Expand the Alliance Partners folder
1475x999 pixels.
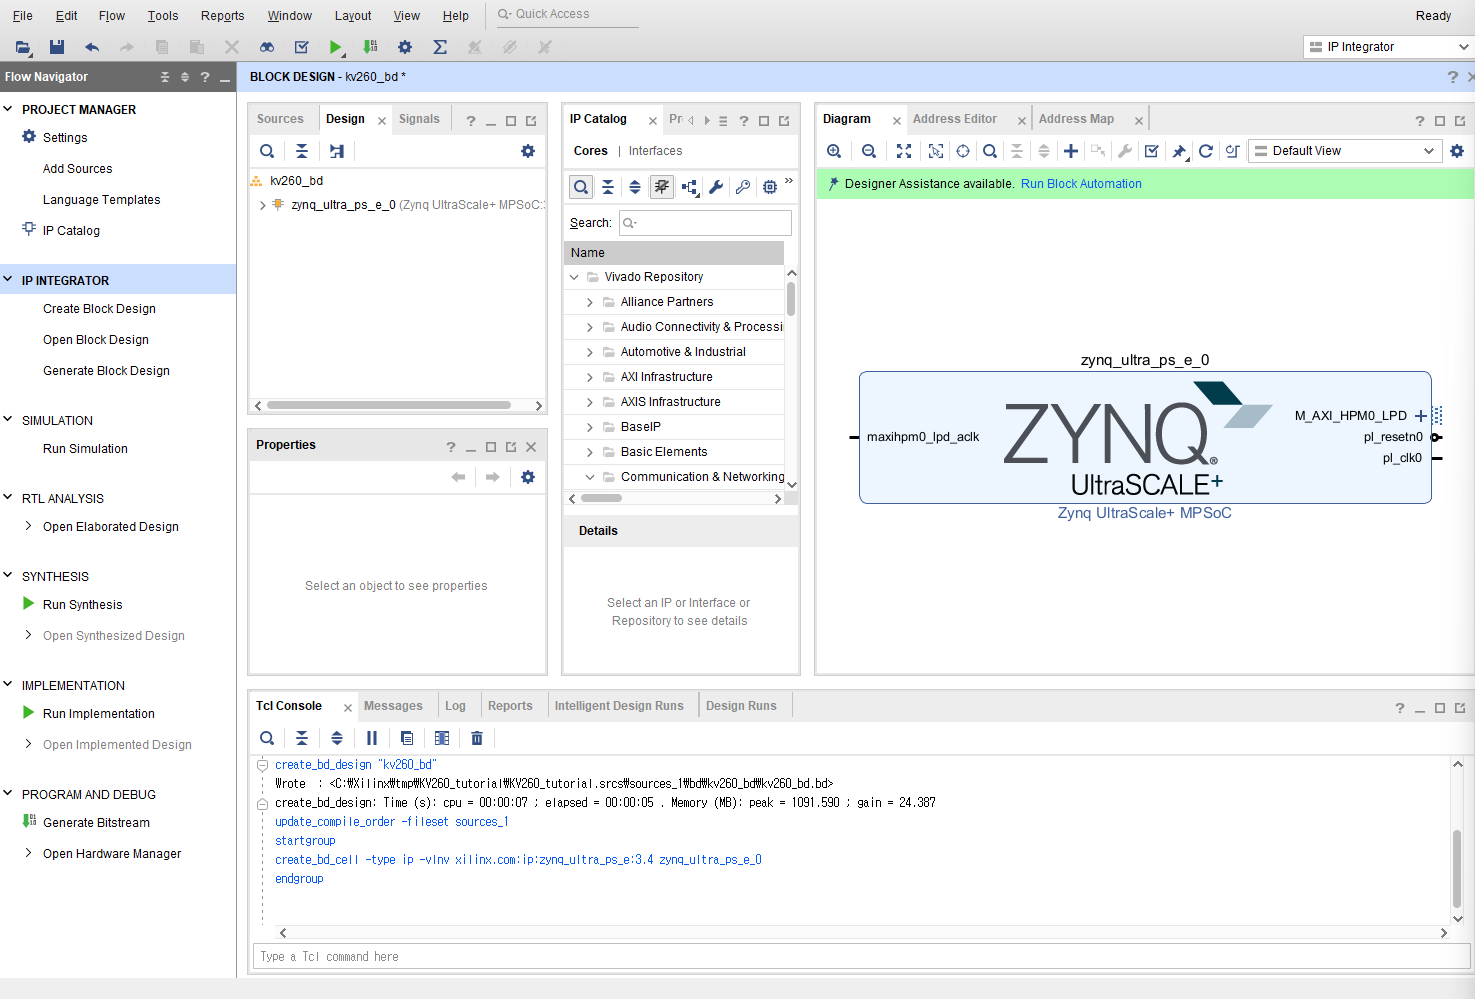(x=590, y=302)
